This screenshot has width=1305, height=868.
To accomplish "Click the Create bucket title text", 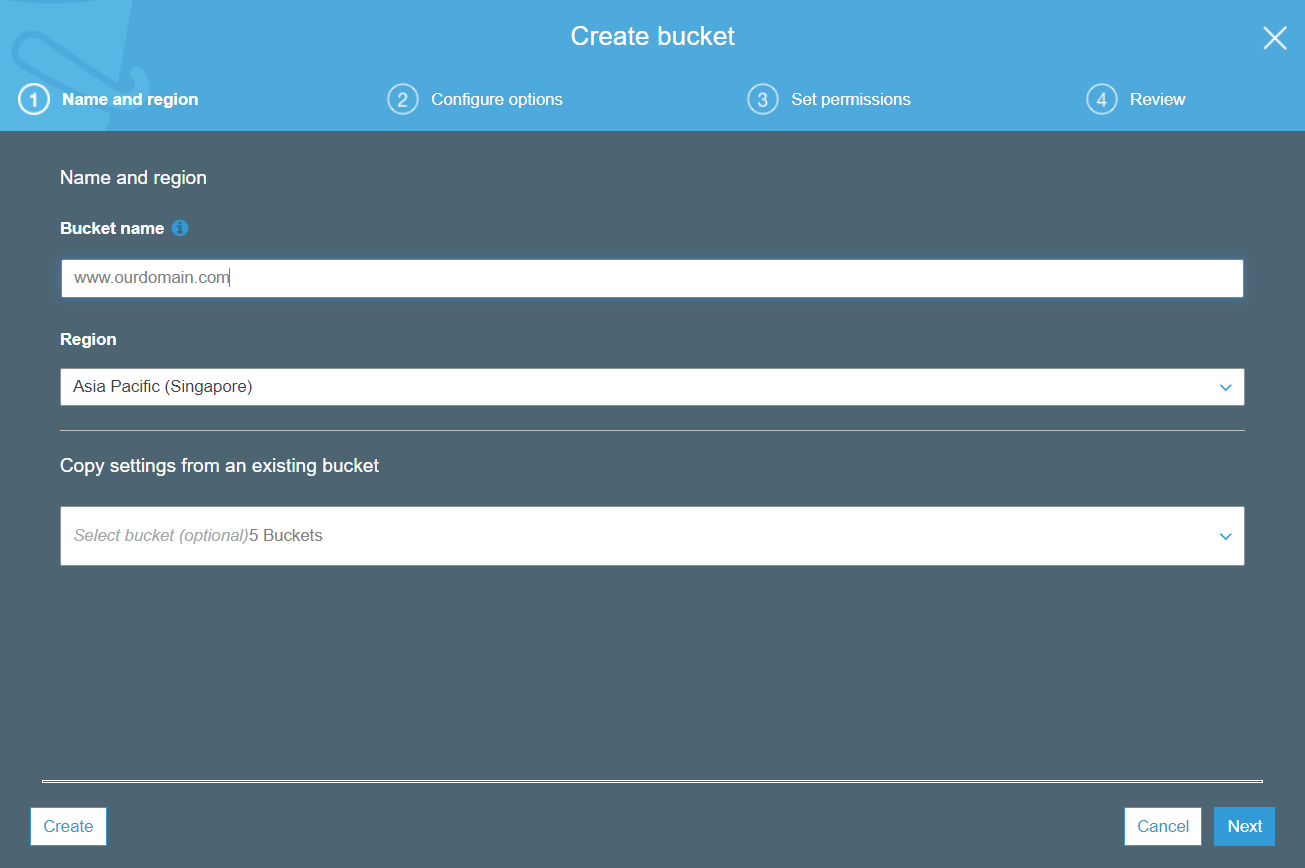I will tap(653, 37).
